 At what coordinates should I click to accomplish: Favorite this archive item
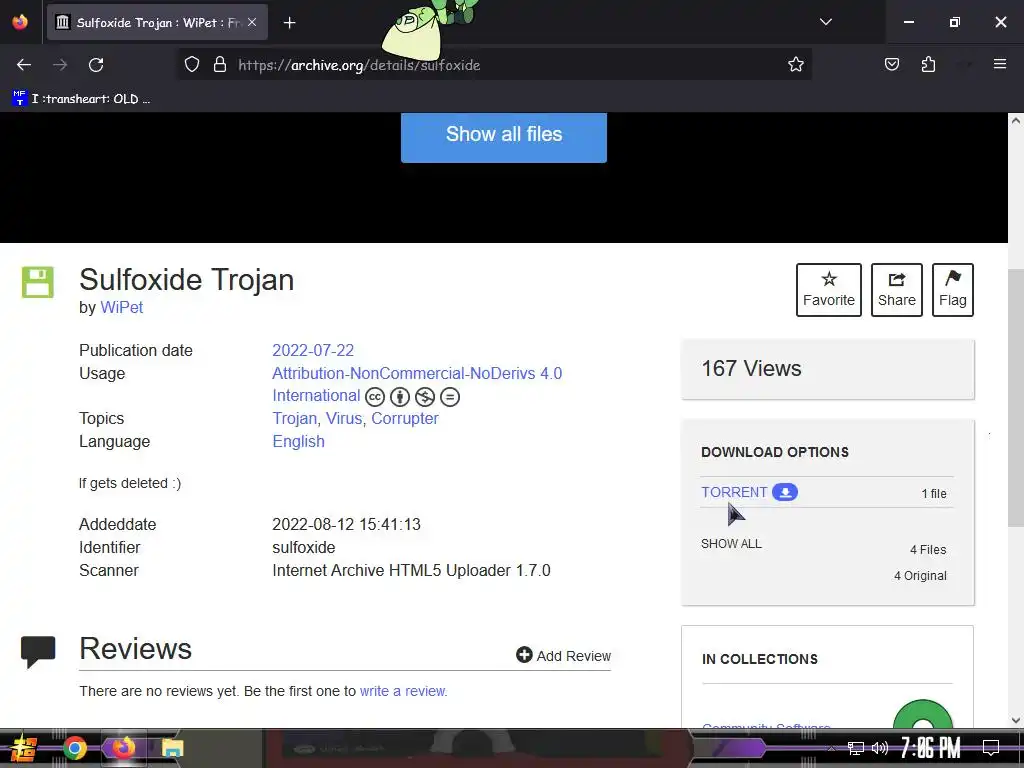point(829,290)
